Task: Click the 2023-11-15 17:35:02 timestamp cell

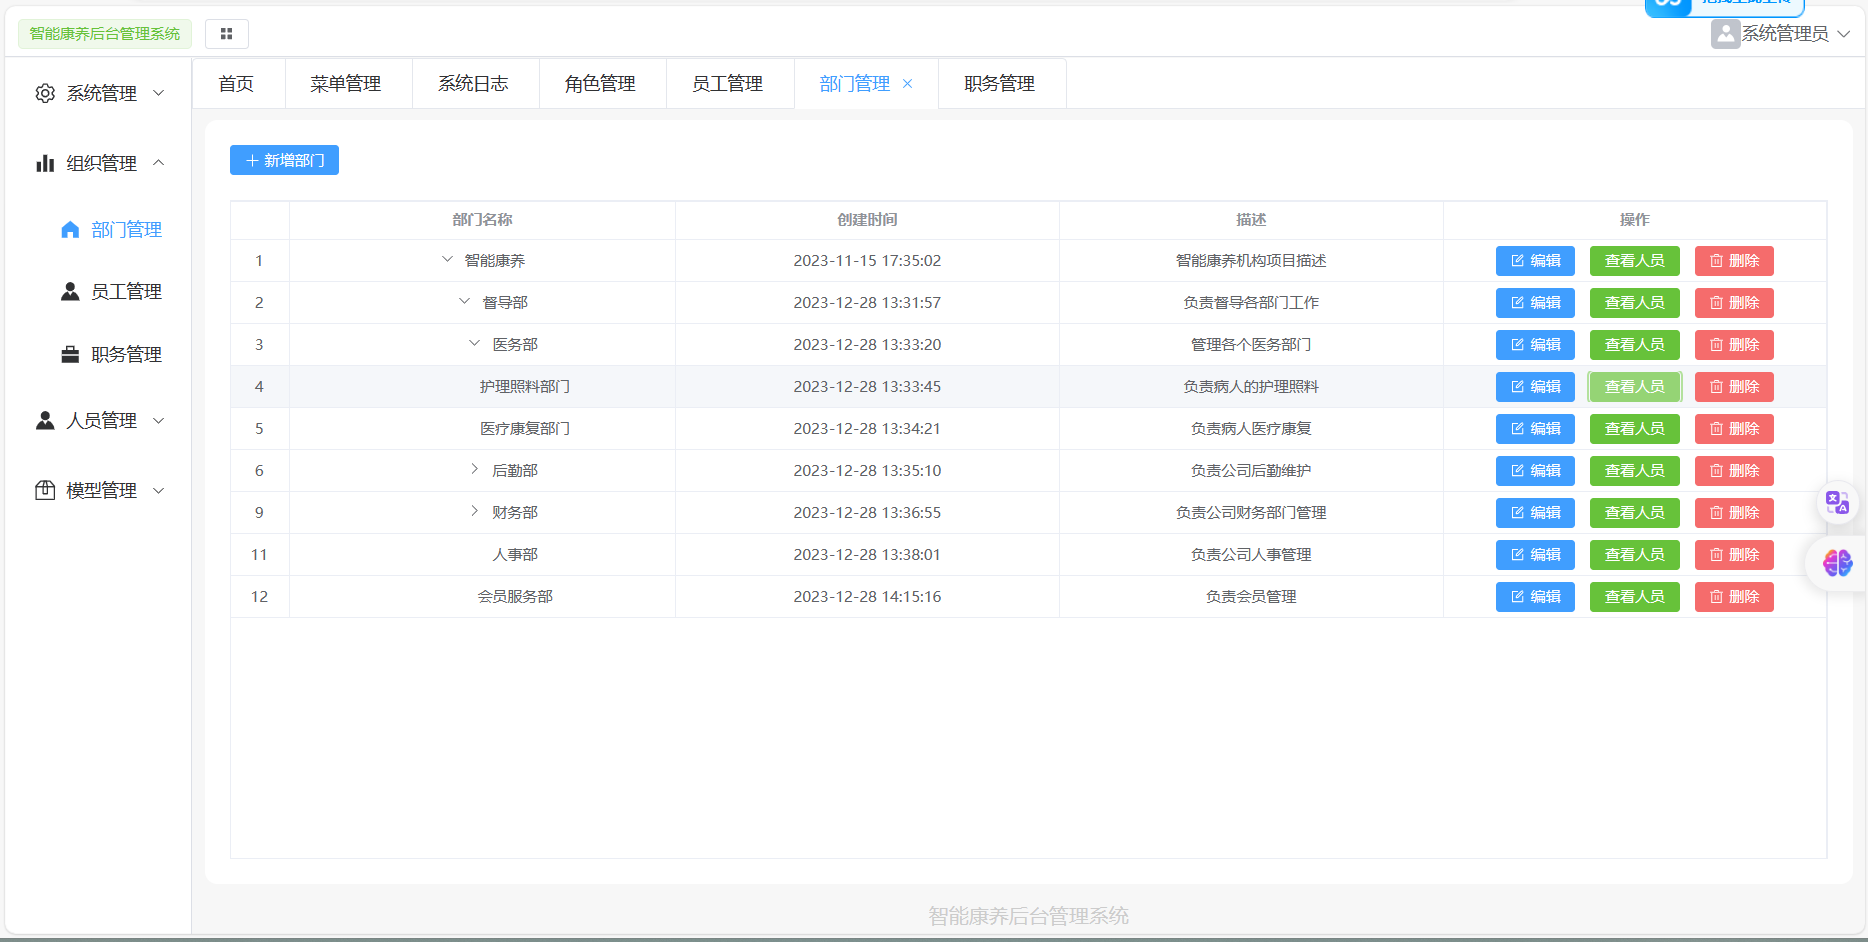Action: [867, 261]
